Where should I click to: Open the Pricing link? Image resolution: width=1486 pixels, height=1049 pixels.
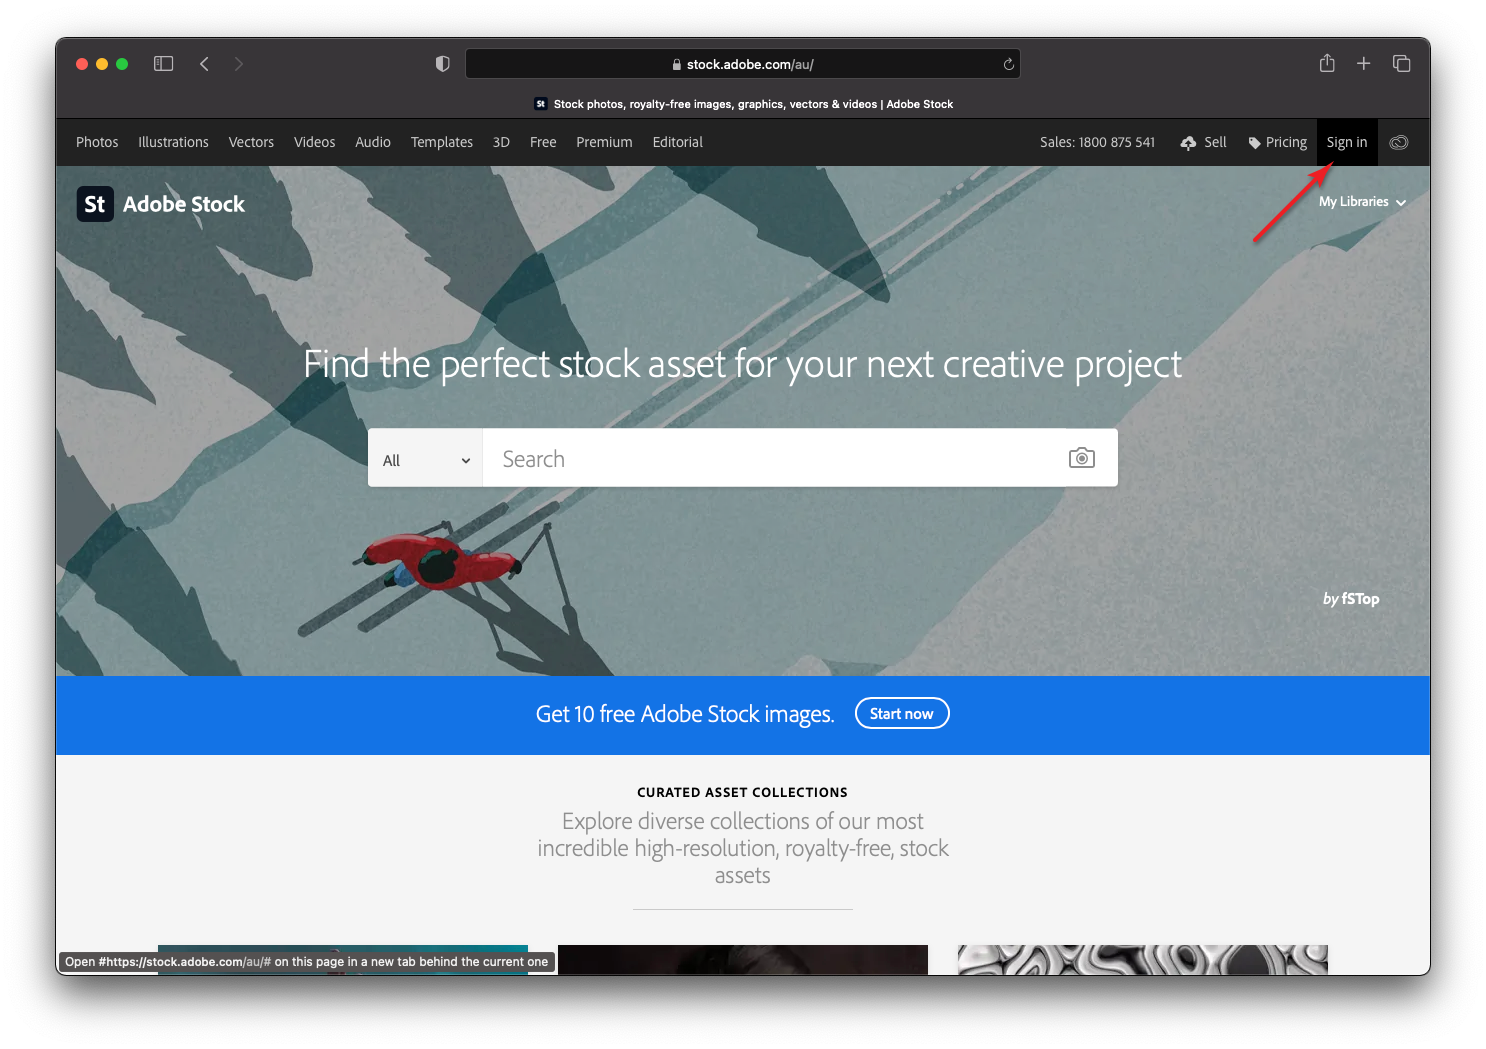[x=1277, y=142]
